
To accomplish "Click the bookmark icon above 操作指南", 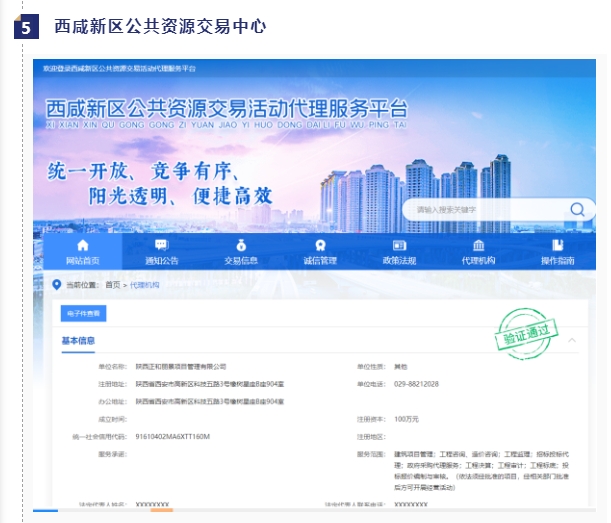I will pyautogui.click(x=558, y=245).
